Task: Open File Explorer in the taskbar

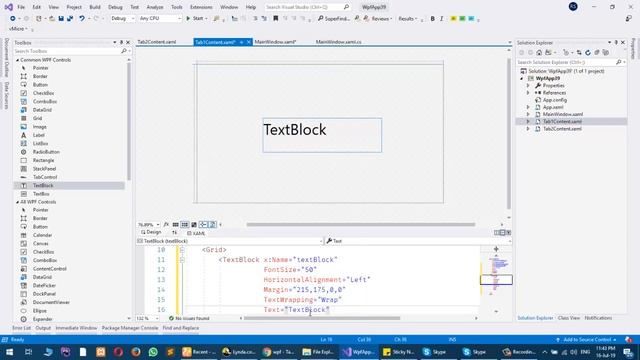Action: point(318,352)
